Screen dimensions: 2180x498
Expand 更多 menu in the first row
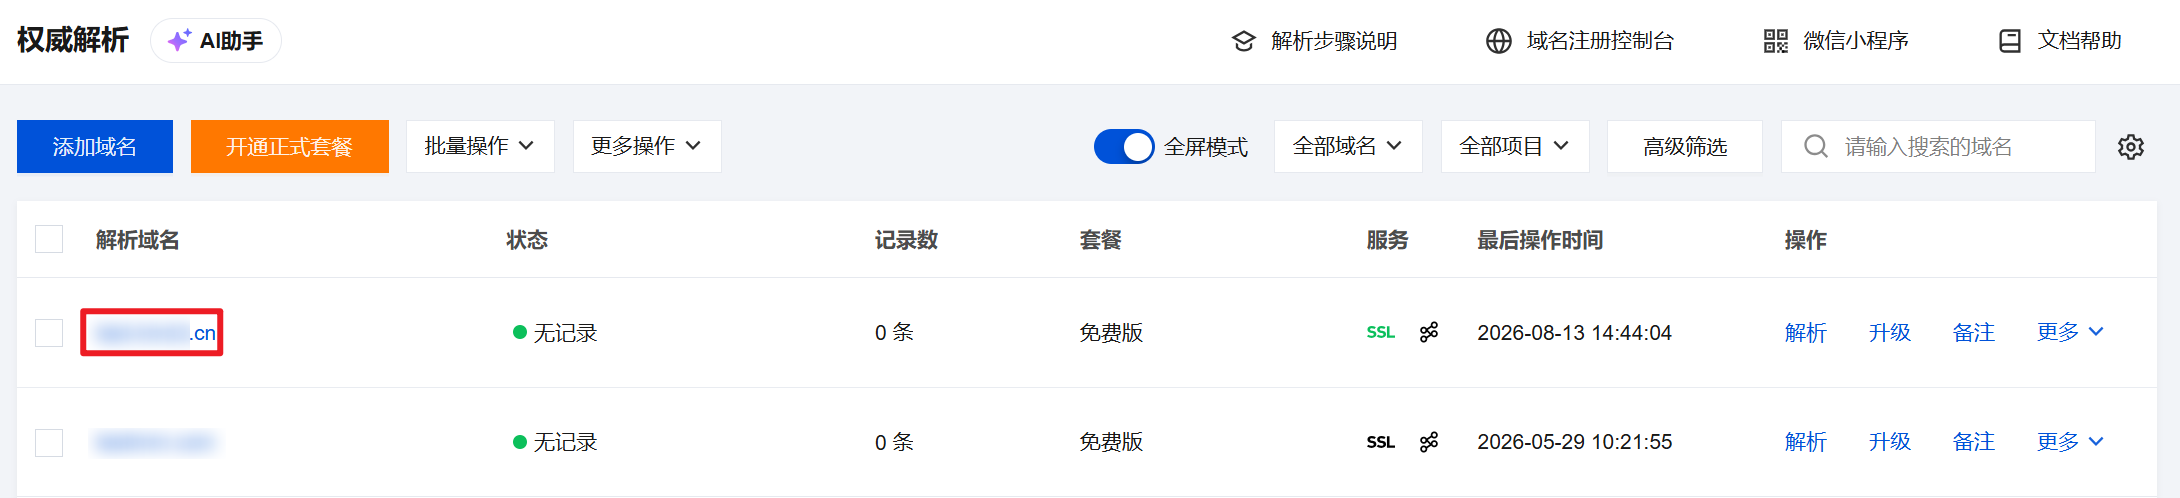(2070, 332)
